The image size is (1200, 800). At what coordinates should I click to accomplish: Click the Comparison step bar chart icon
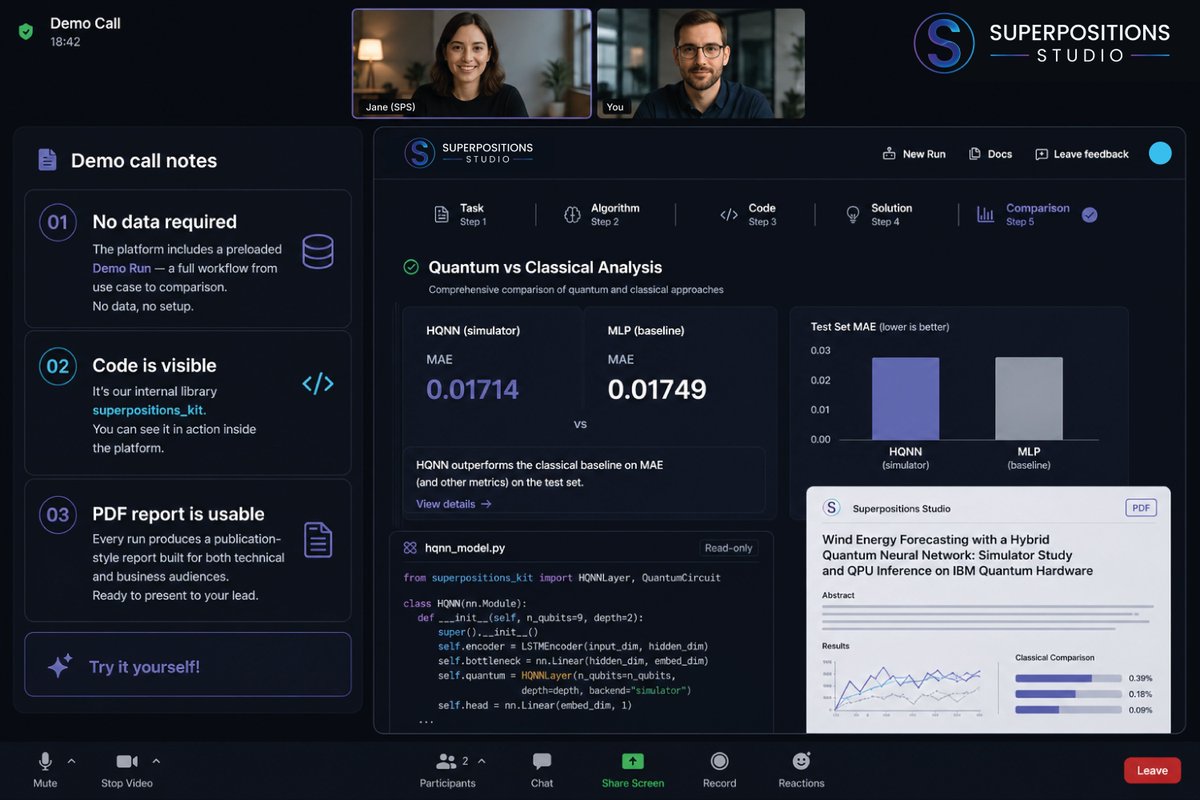tap(985, 214)
